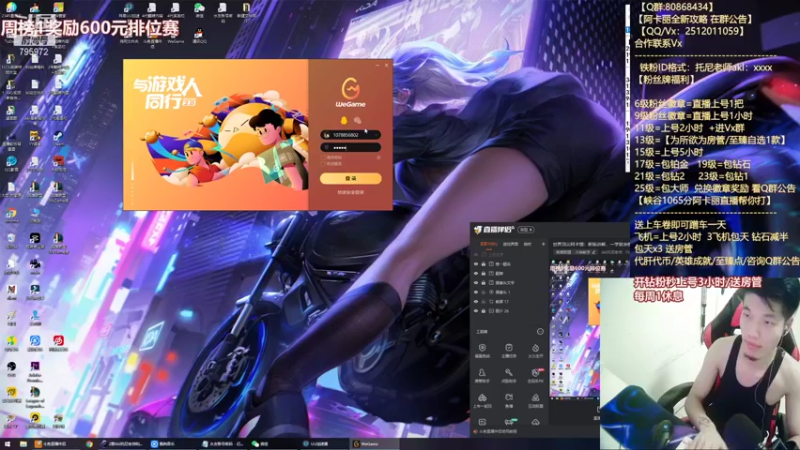Click the yellow 登录 login button
The height and width of the screenshot is (450, 800).
(x=351, y=178)
